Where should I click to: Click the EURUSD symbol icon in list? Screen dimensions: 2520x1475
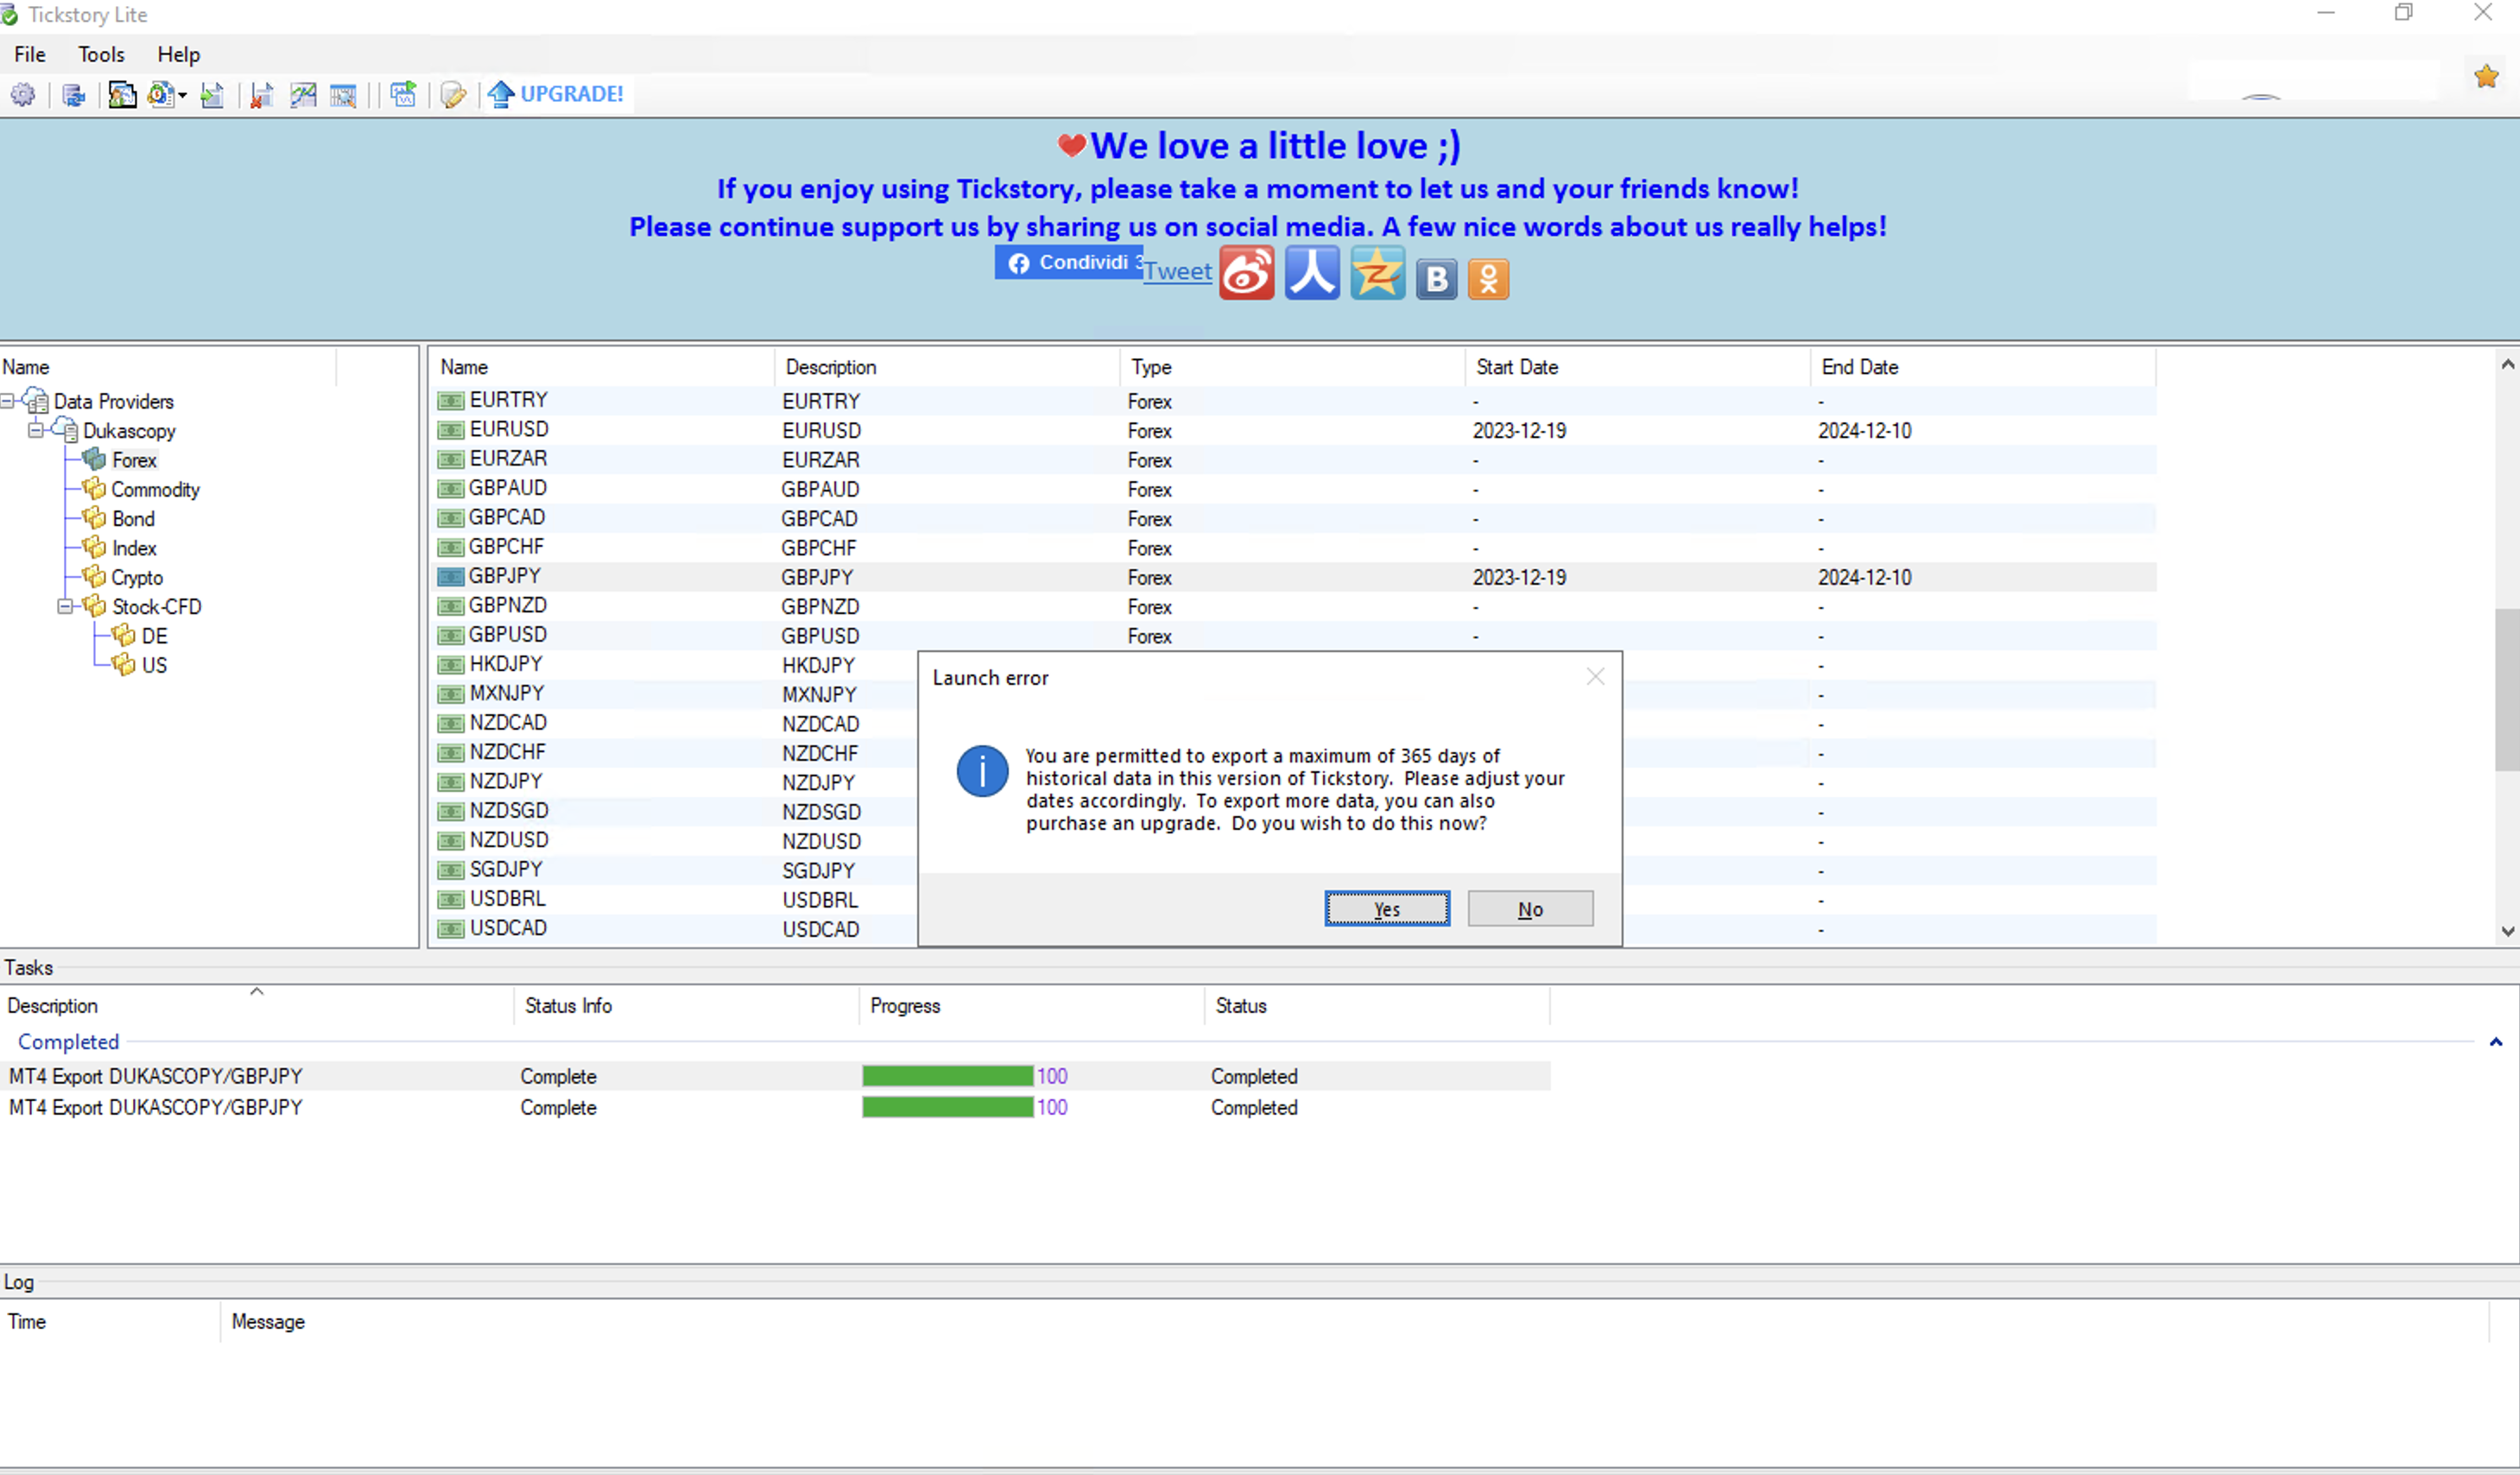(451, 430)
